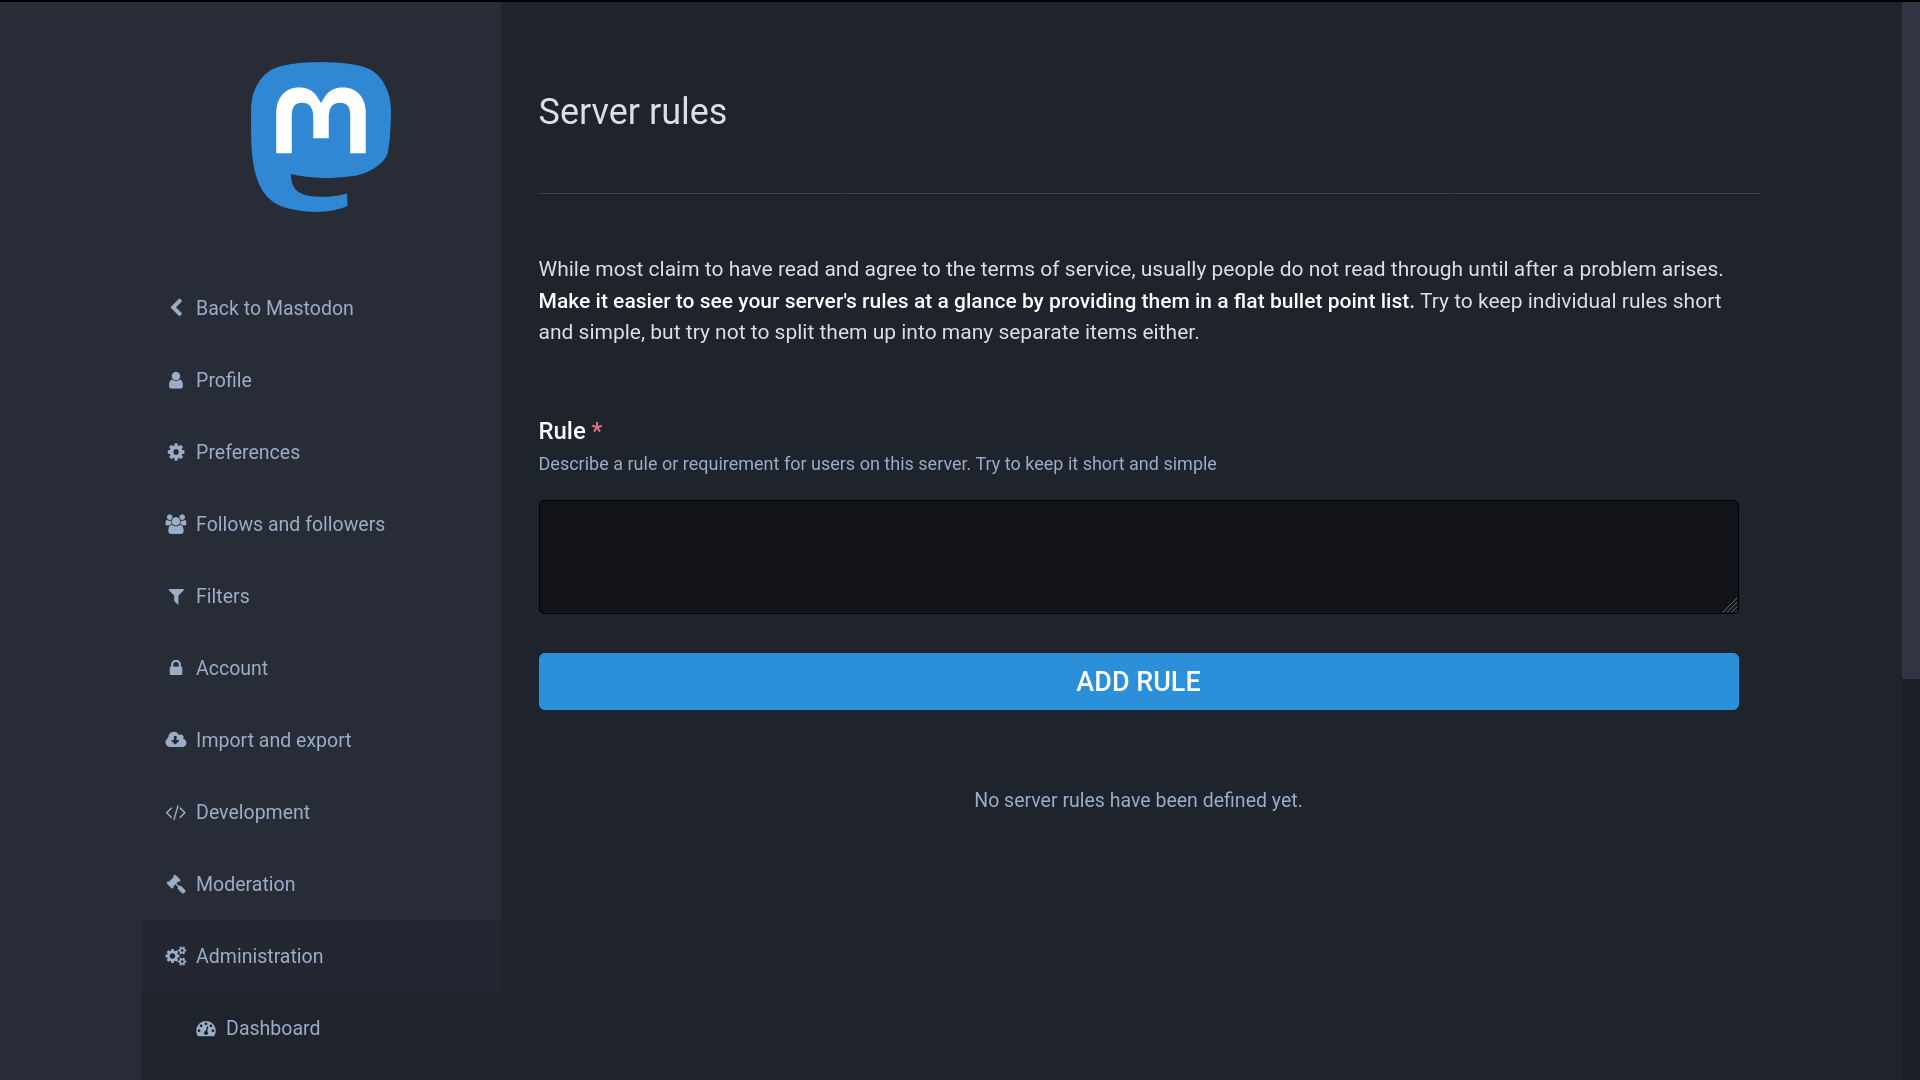
Task: Click the Development code brackets icon
Action: tap(176, 812)
